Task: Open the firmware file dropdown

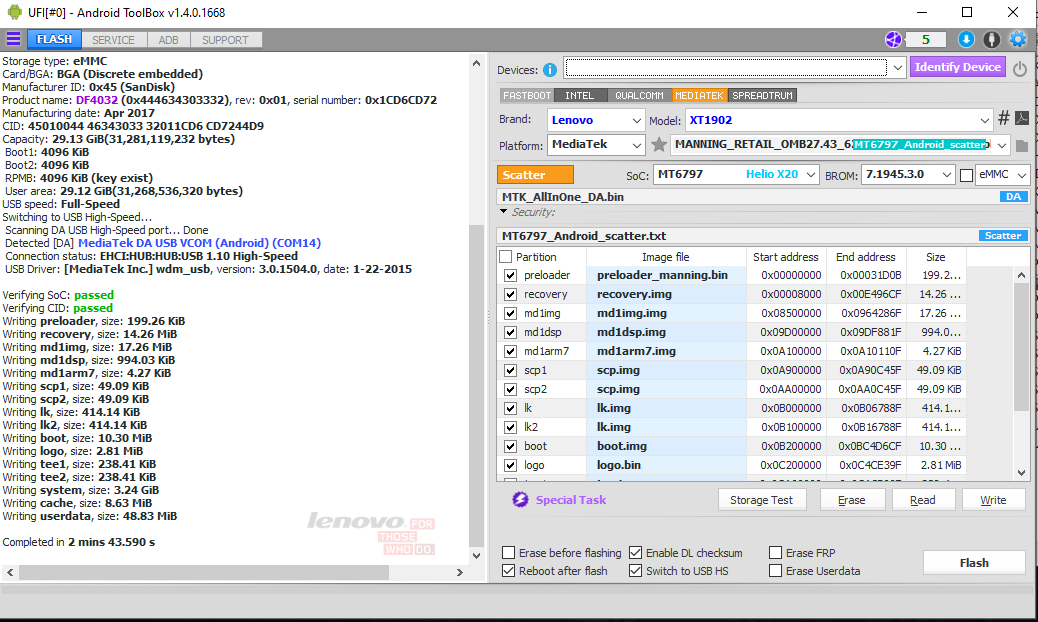Action: coord(1001,145)
